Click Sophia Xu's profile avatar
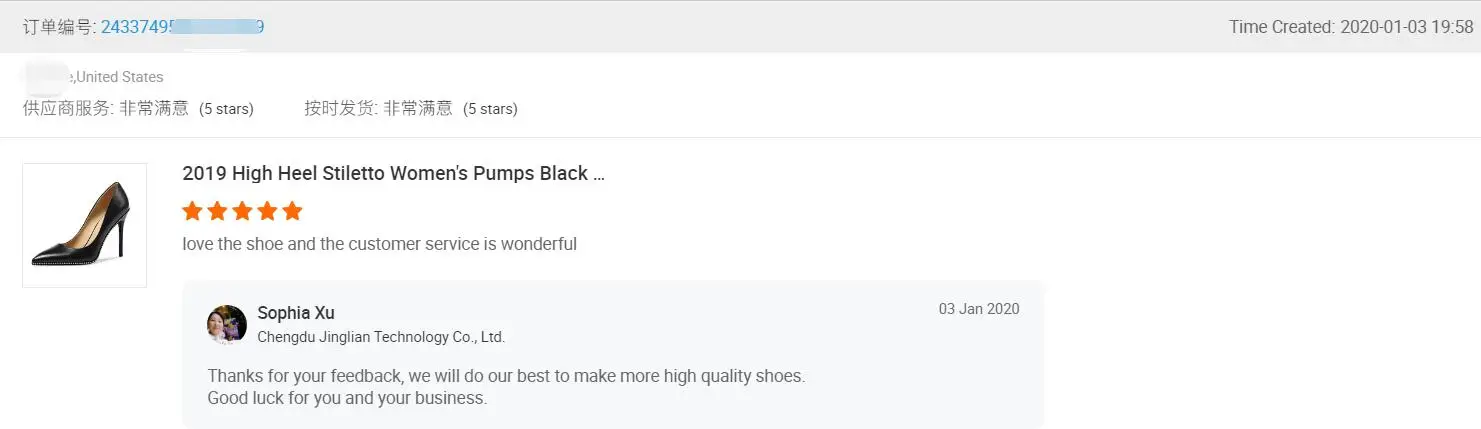 coord(227,324)
